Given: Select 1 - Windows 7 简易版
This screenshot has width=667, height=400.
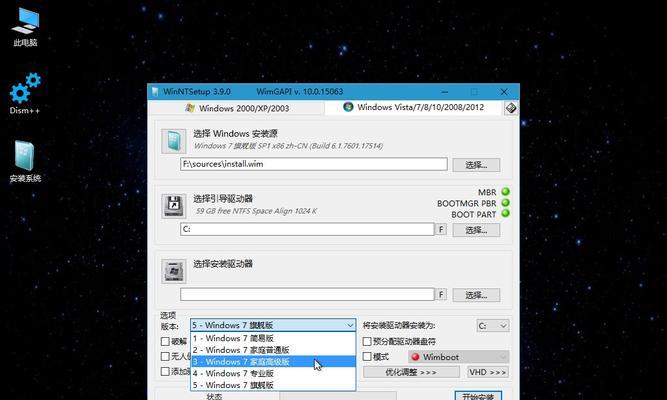Looking at the screenshot, I should [x=273, y=338].
